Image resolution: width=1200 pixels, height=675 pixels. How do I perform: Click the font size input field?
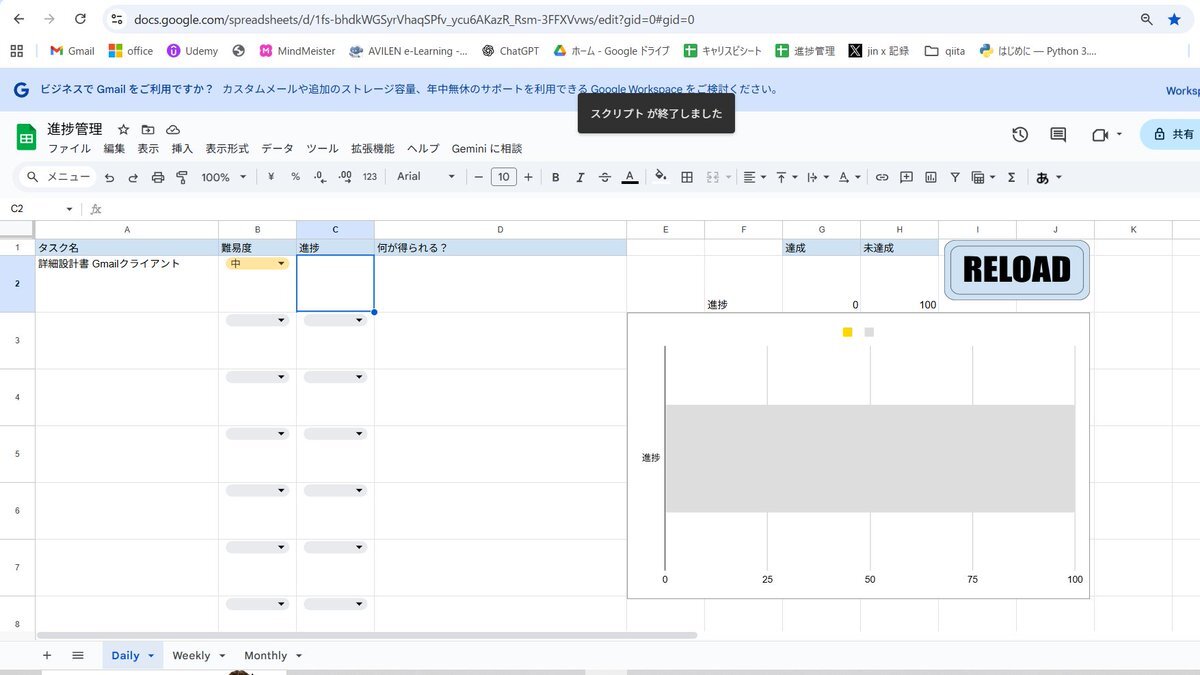point(503,177)
